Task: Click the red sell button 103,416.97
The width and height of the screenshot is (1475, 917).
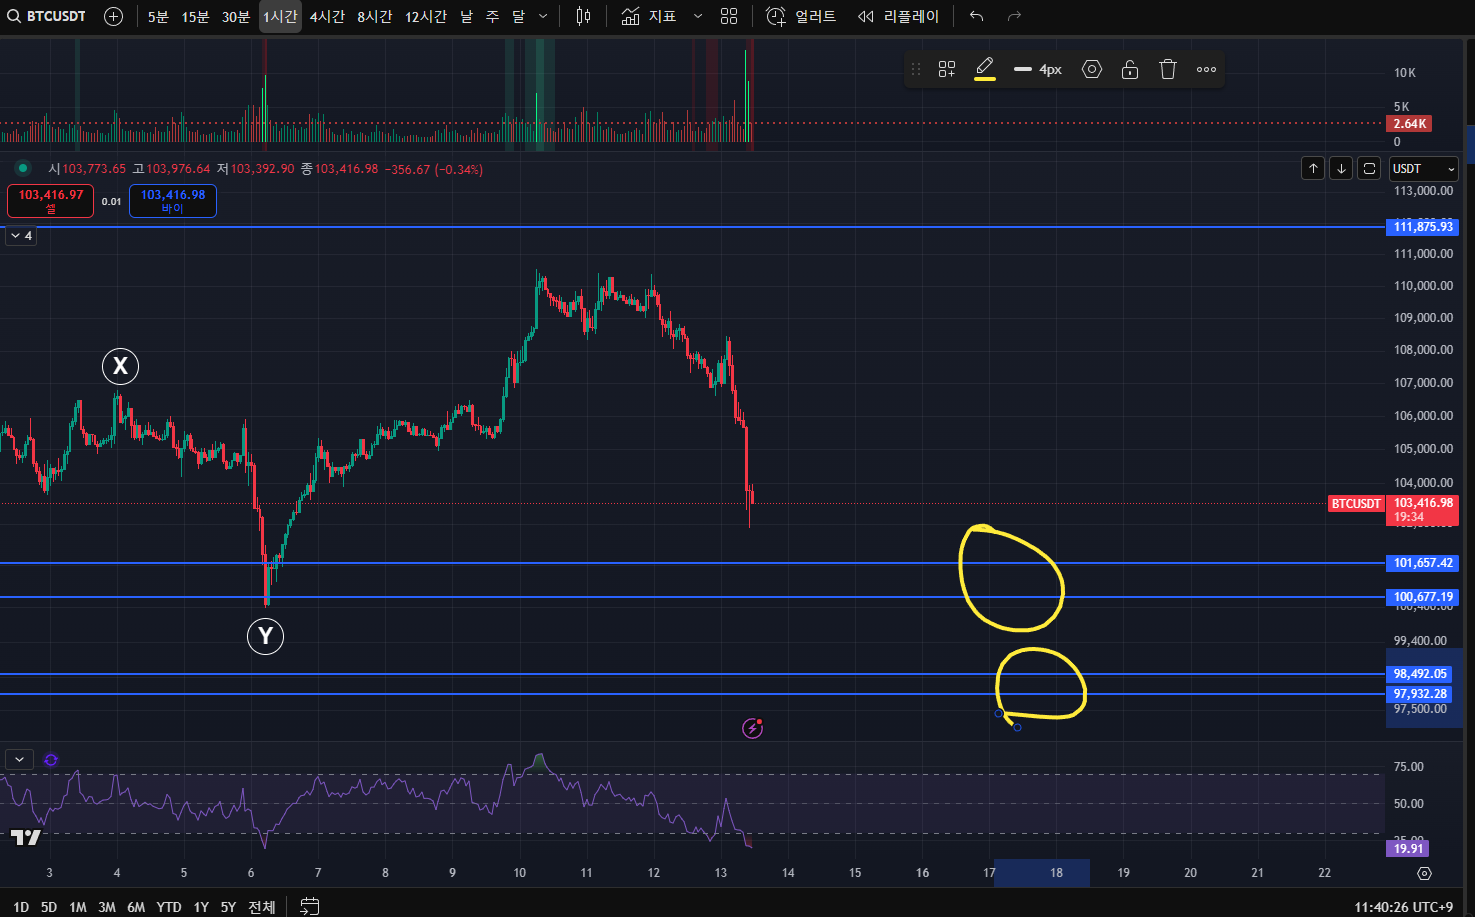Action: click(51, 201)
